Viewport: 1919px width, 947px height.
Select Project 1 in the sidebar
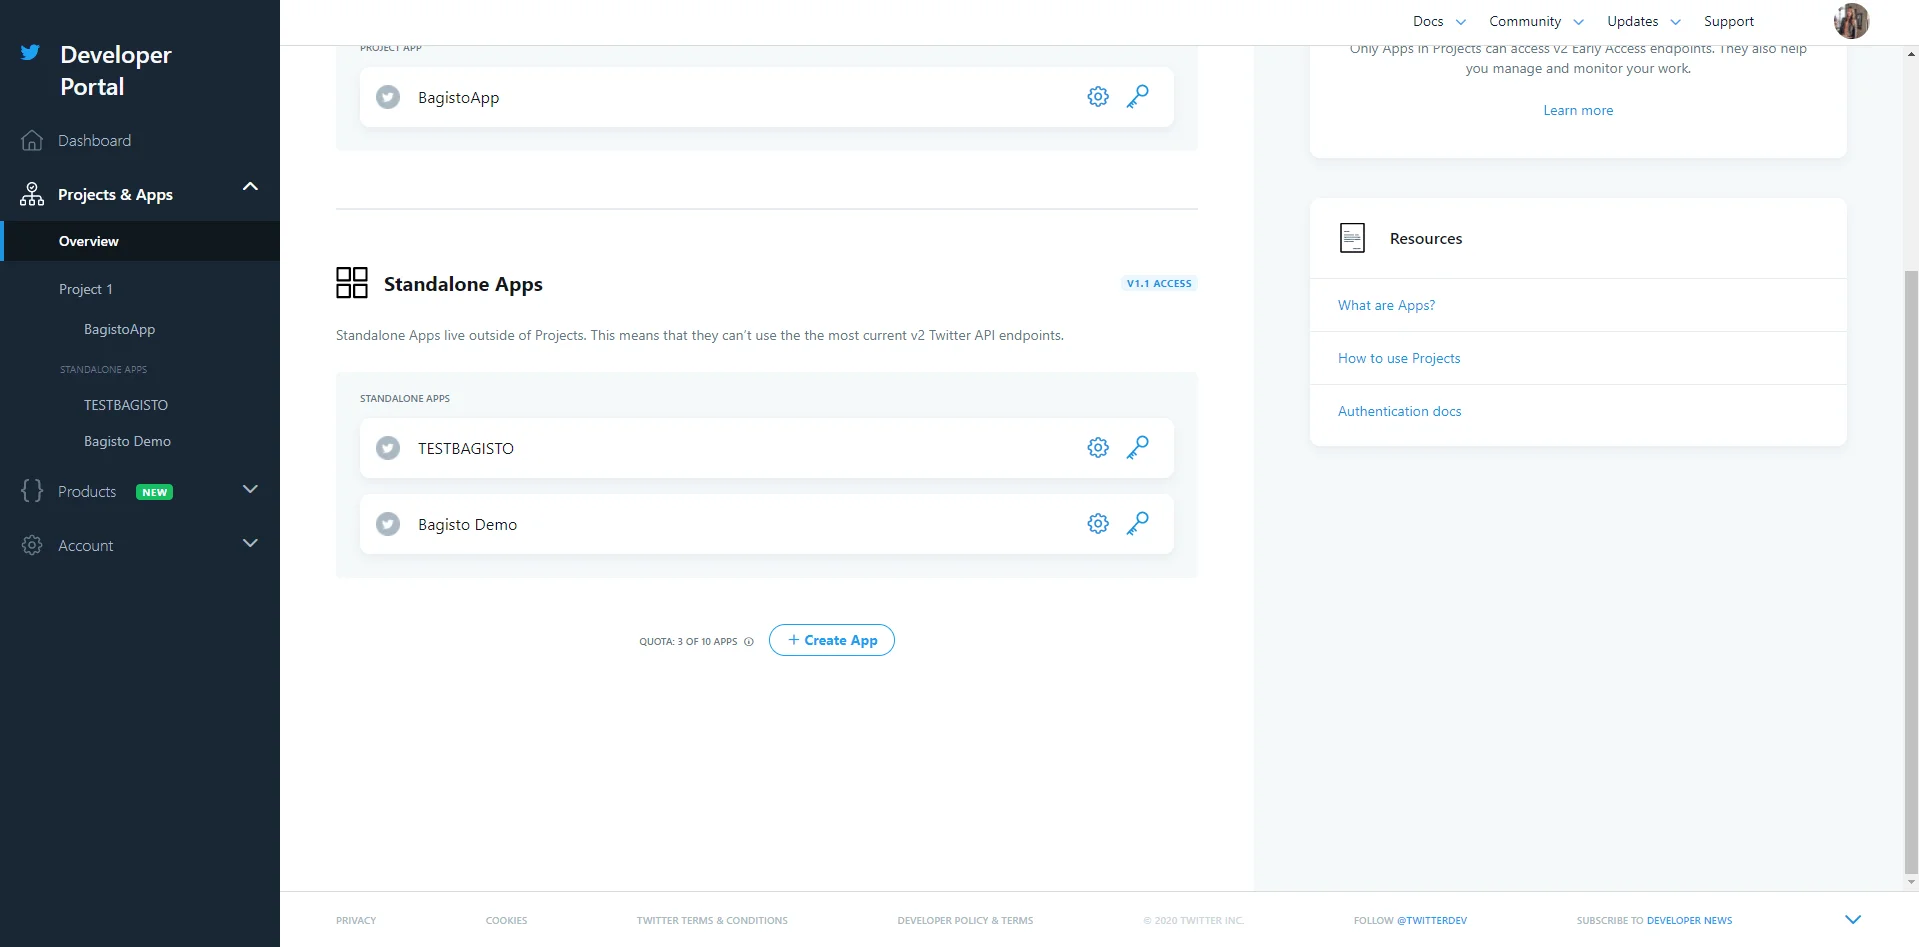[86, 289]
